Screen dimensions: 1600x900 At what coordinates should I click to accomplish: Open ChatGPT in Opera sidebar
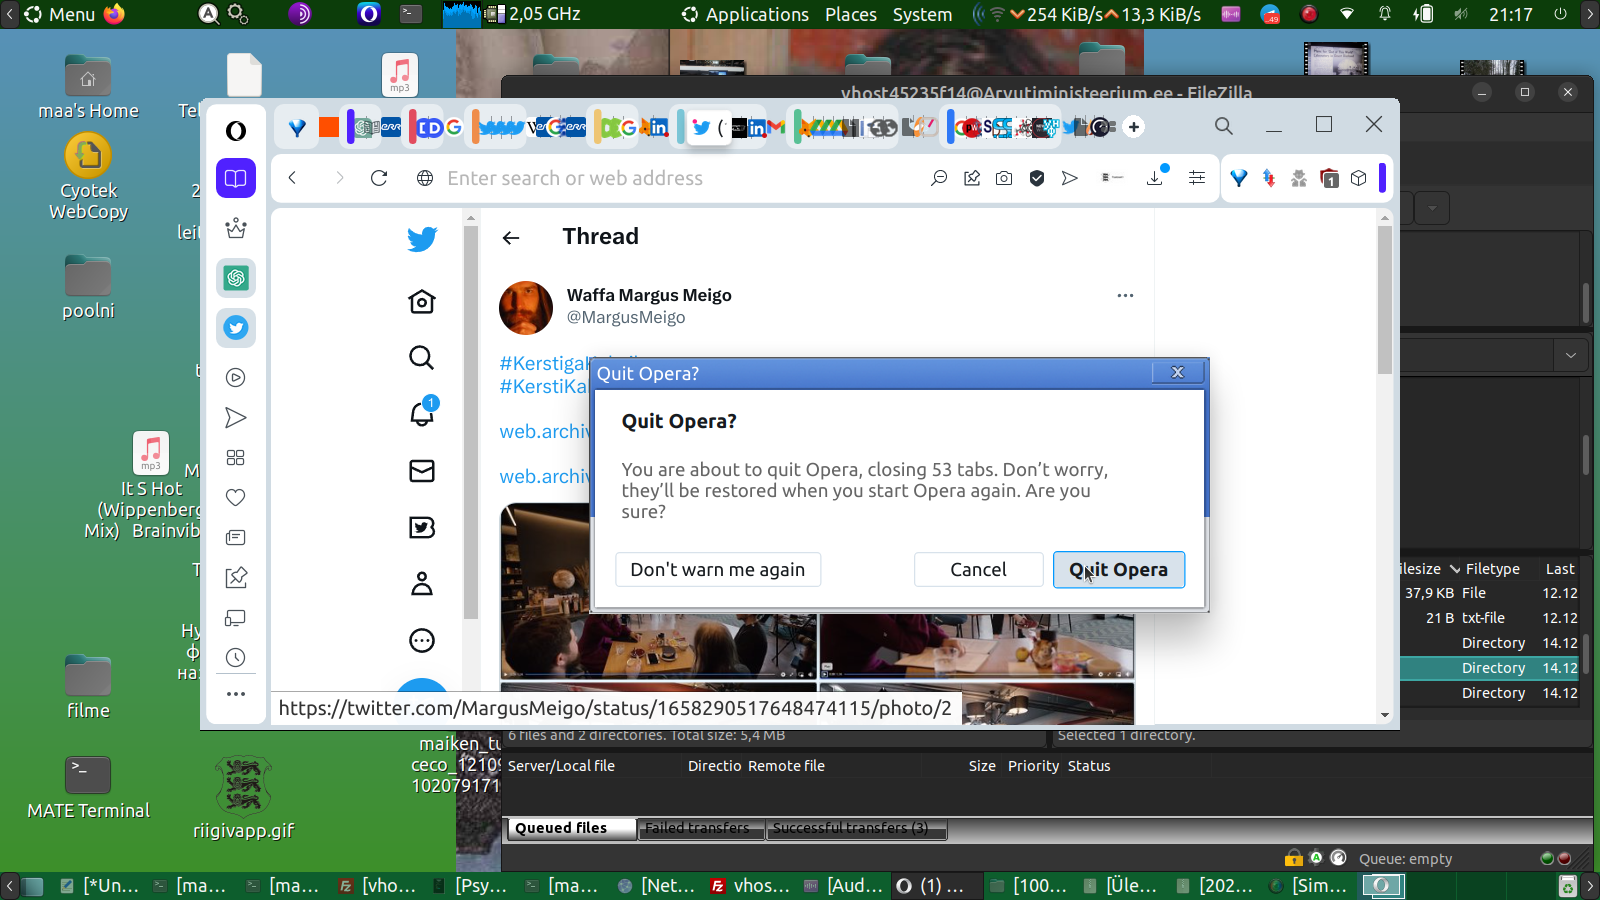(236, 278)
